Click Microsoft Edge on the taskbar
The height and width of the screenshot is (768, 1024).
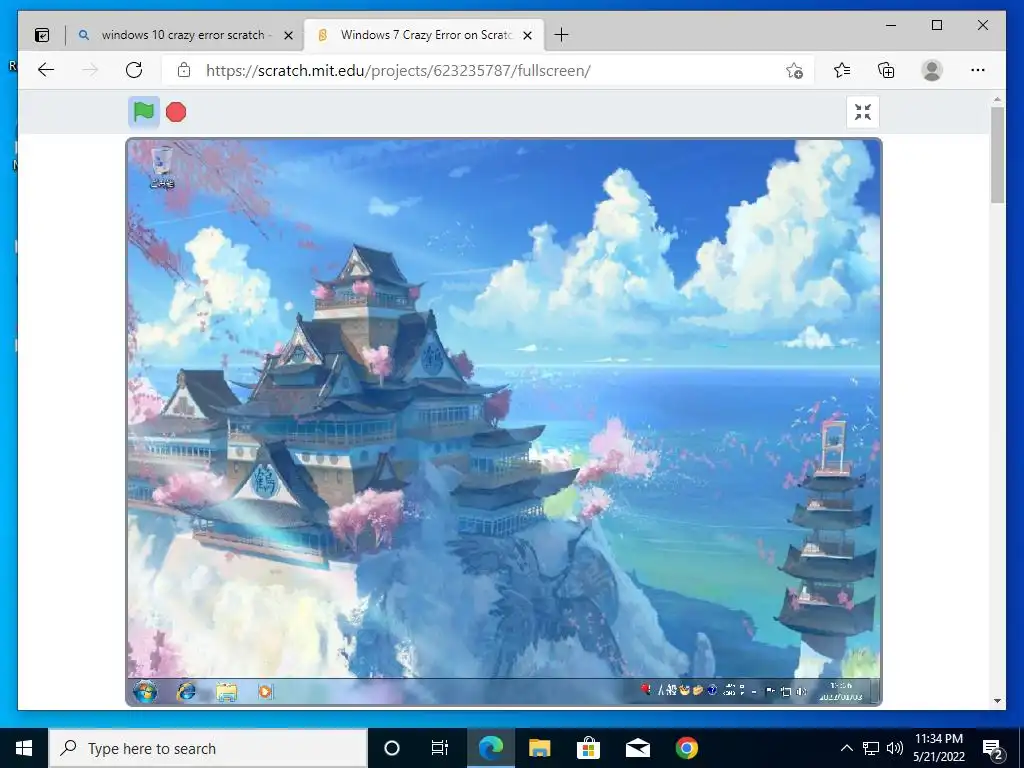(x=490, y=748)
